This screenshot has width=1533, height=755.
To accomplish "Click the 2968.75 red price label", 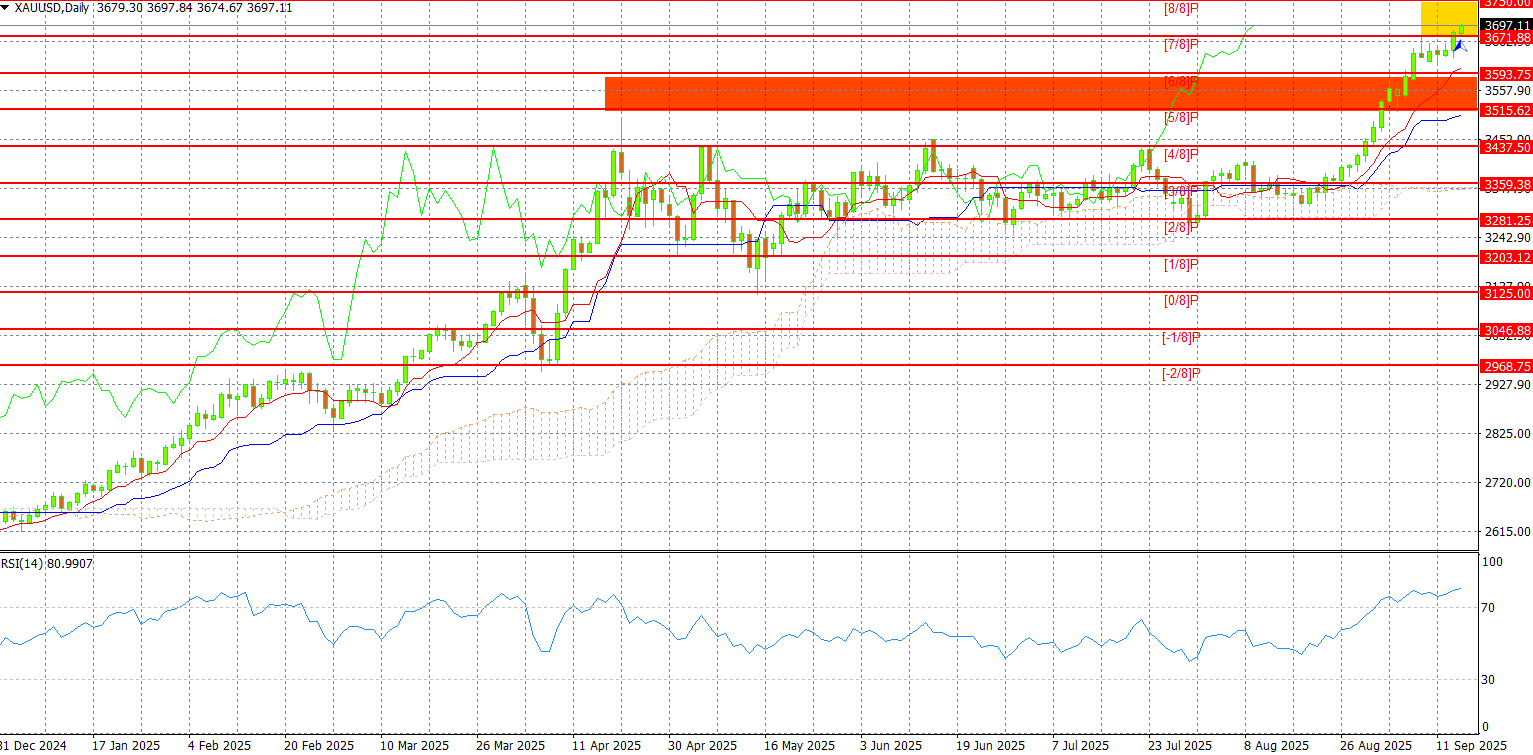I will pos(1506,367).
